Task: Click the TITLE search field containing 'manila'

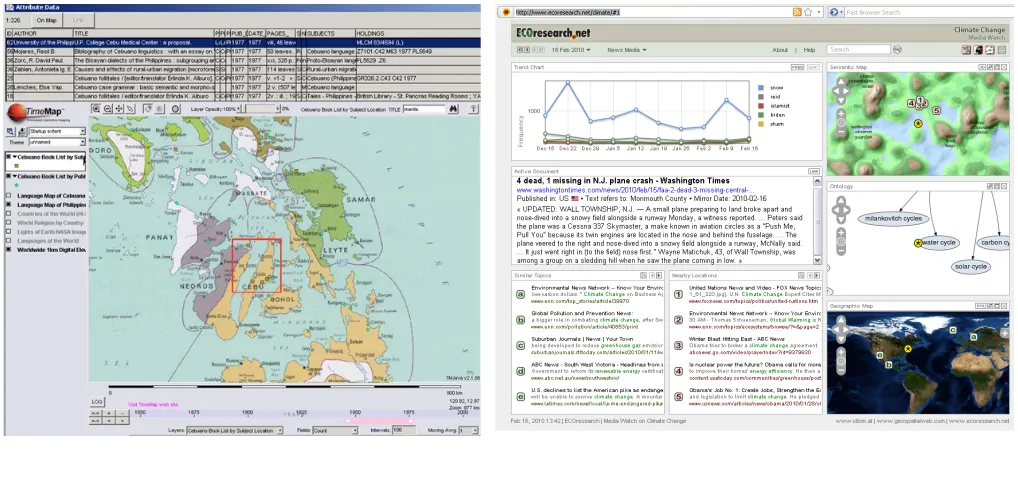Action: click(x=424, y=109)
